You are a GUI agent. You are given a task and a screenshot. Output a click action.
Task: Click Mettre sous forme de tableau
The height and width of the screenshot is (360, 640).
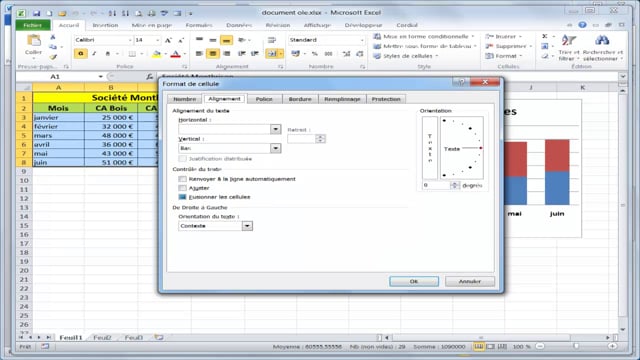[424, 46]
